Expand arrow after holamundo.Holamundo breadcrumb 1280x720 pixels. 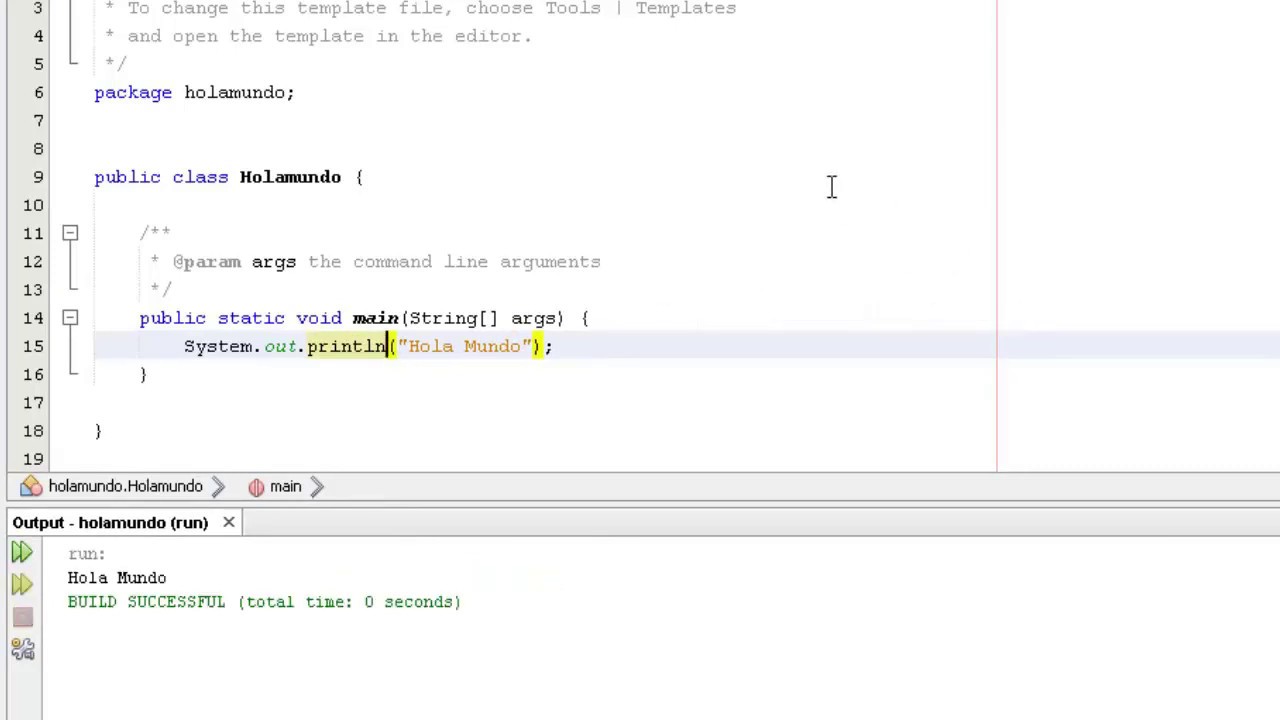[220, 486]
